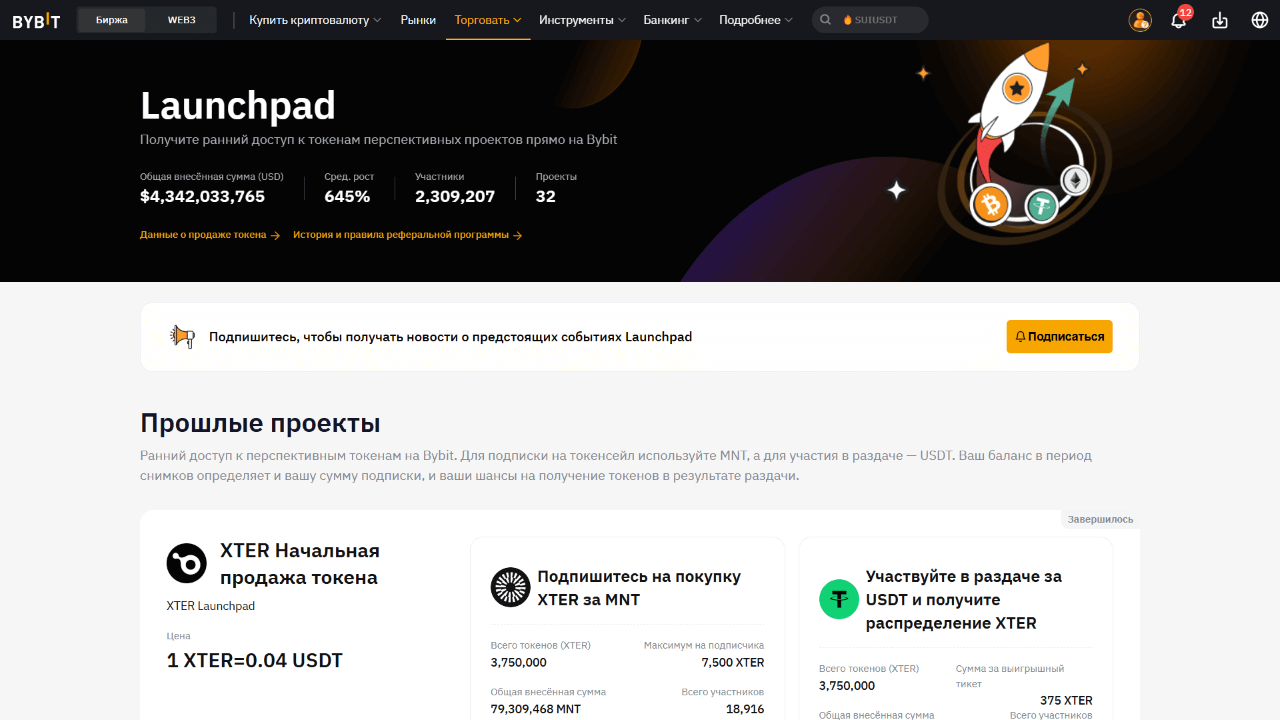Click the XTER token logo
This screenshot has height=720, width=1280.
click(186, 564)
